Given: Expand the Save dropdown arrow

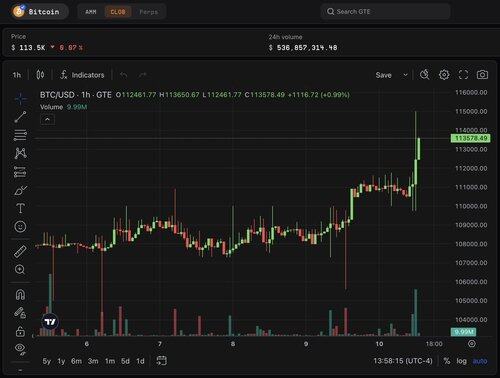Looking at the screenshot, I should [406, 75].
